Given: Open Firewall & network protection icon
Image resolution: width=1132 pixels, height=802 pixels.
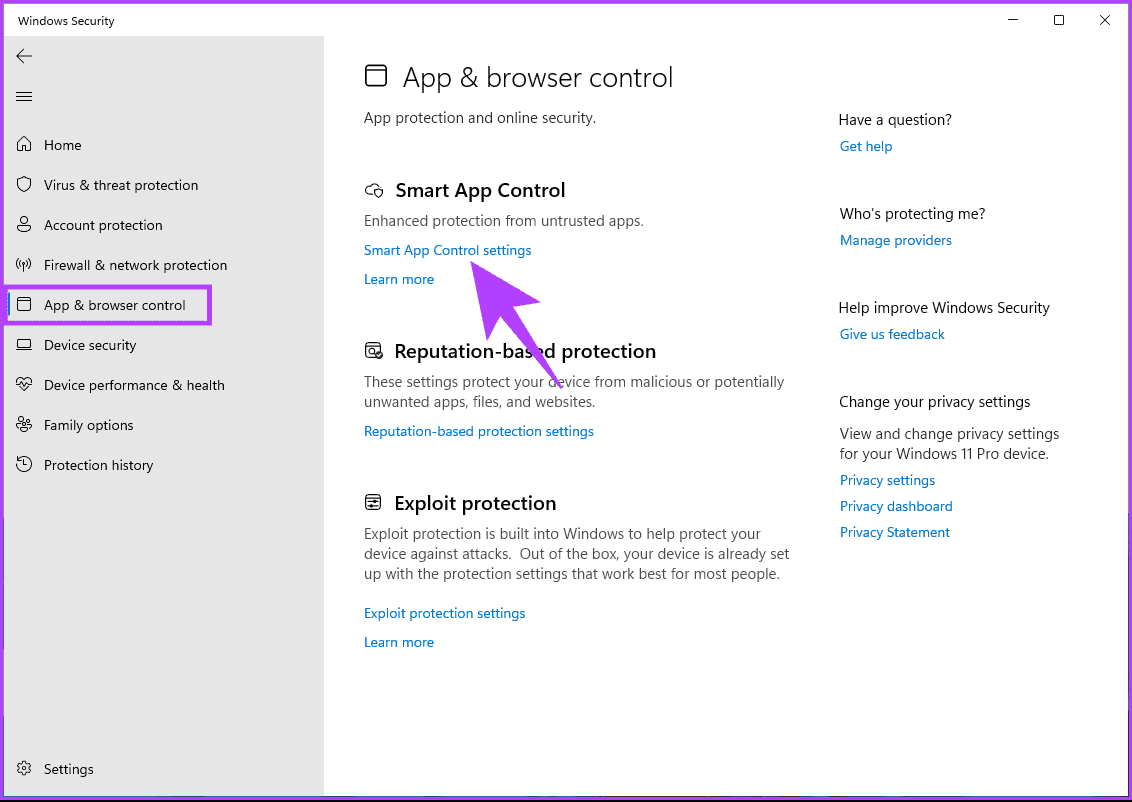Looking at the screenshot, I should pyautogui.click(x=24, y=265).
